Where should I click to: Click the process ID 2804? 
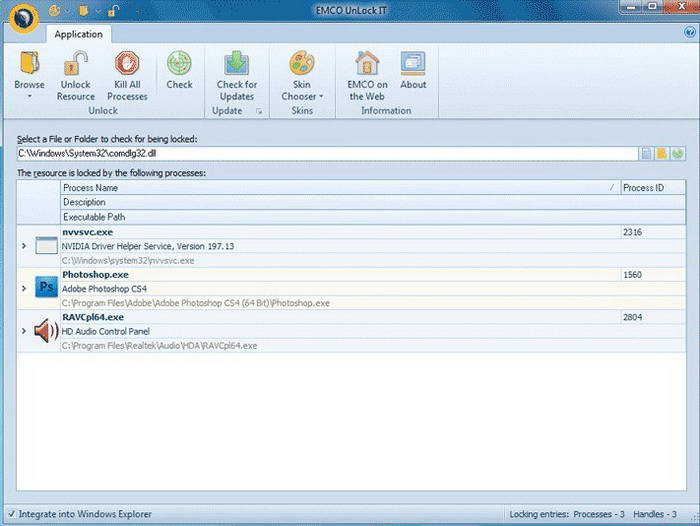point(633,317)
